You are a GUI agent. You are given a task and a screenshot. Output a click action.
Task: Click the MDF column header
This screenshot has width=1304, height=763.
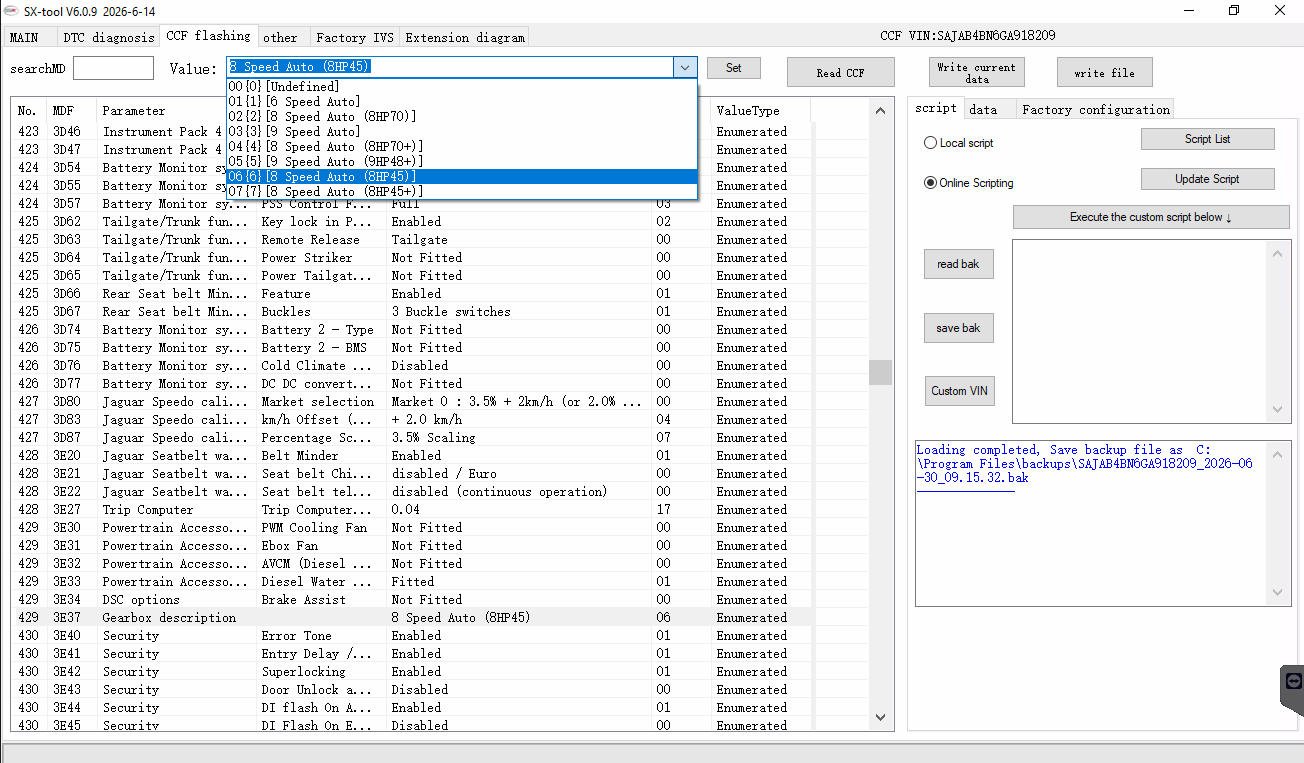(x=71, y=111)
